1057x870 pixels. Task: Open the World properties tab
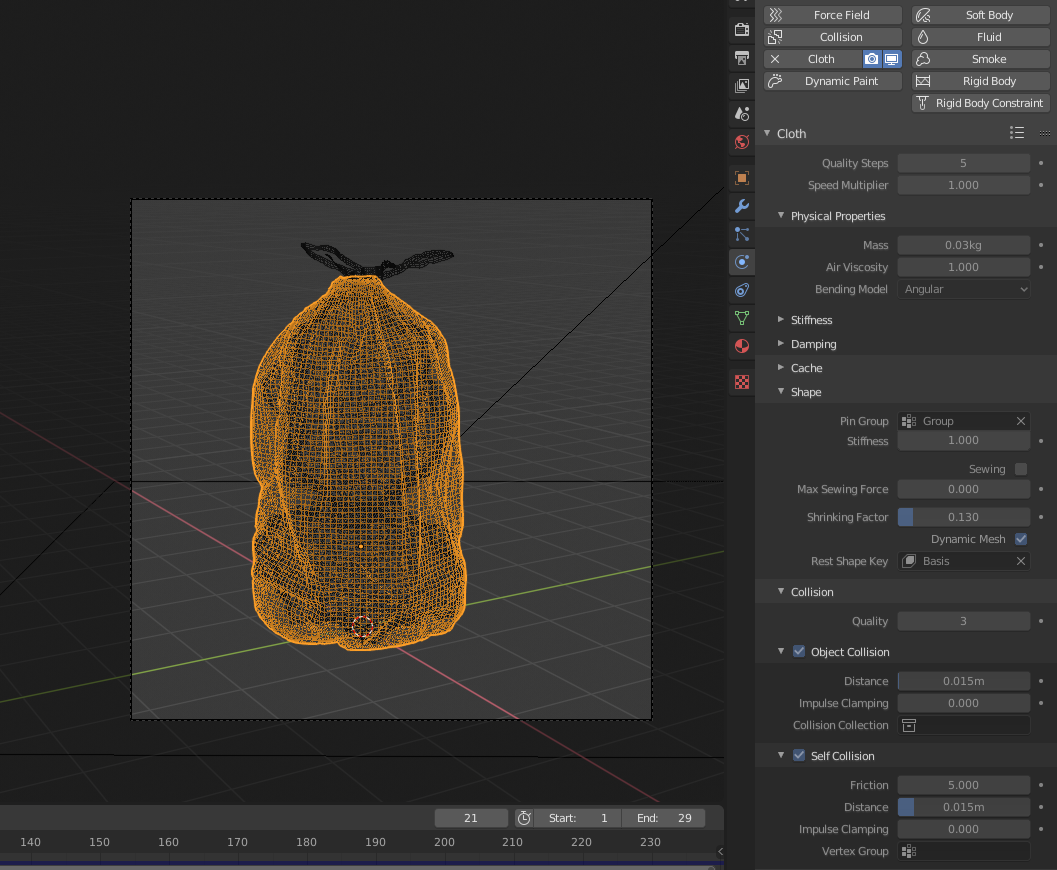[741, 142]
